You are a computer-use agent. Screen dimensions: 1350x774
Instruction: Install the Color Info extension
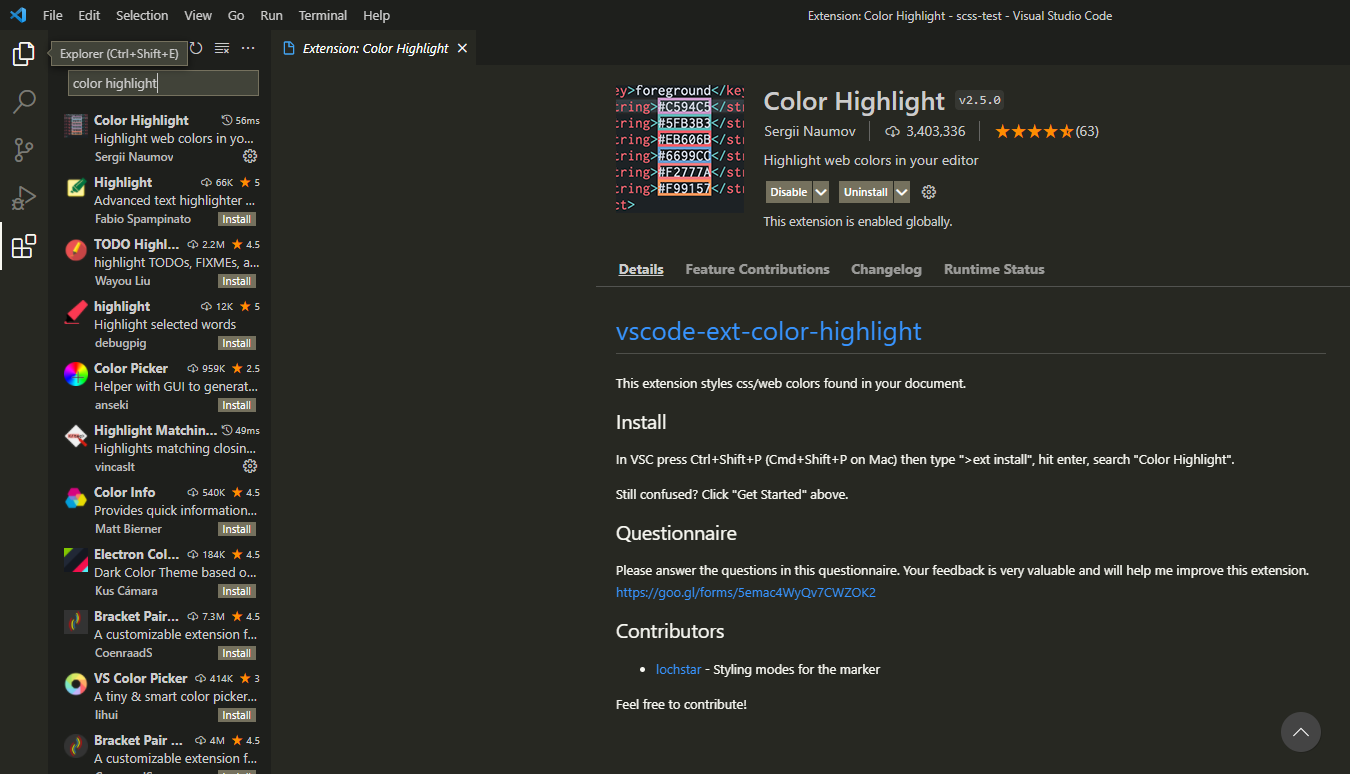pos(237,529)
